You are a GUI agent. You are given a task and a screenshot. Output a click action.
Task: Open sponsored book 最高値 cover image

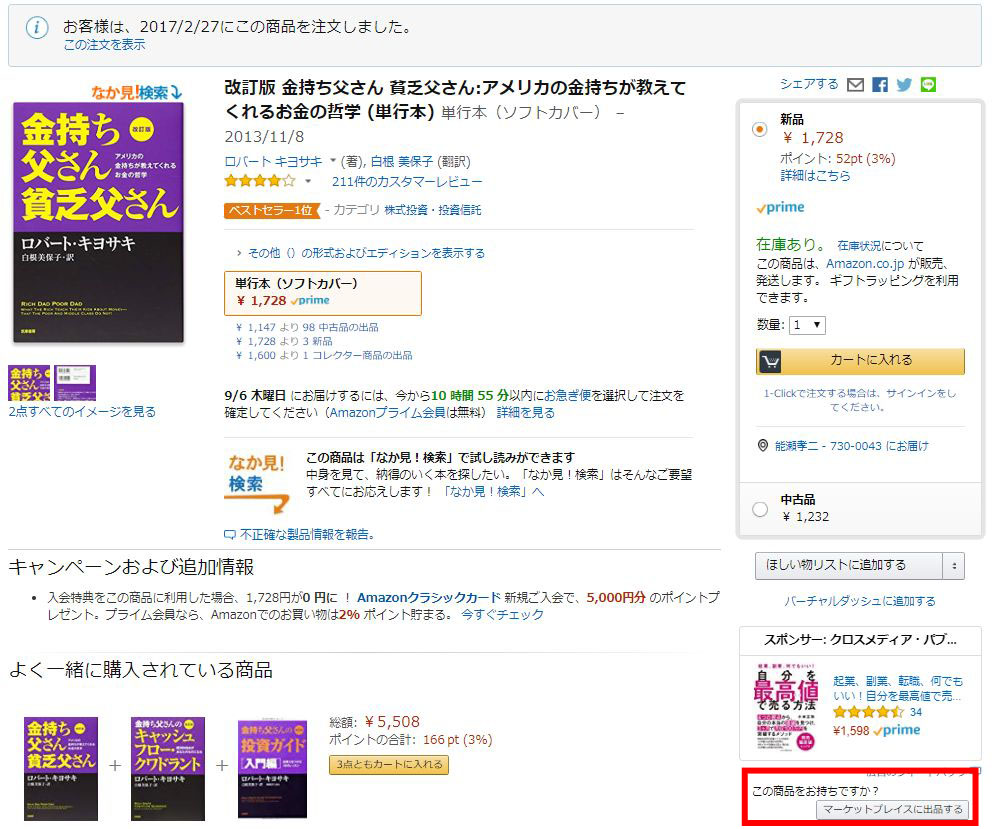(x=786, y=706)
